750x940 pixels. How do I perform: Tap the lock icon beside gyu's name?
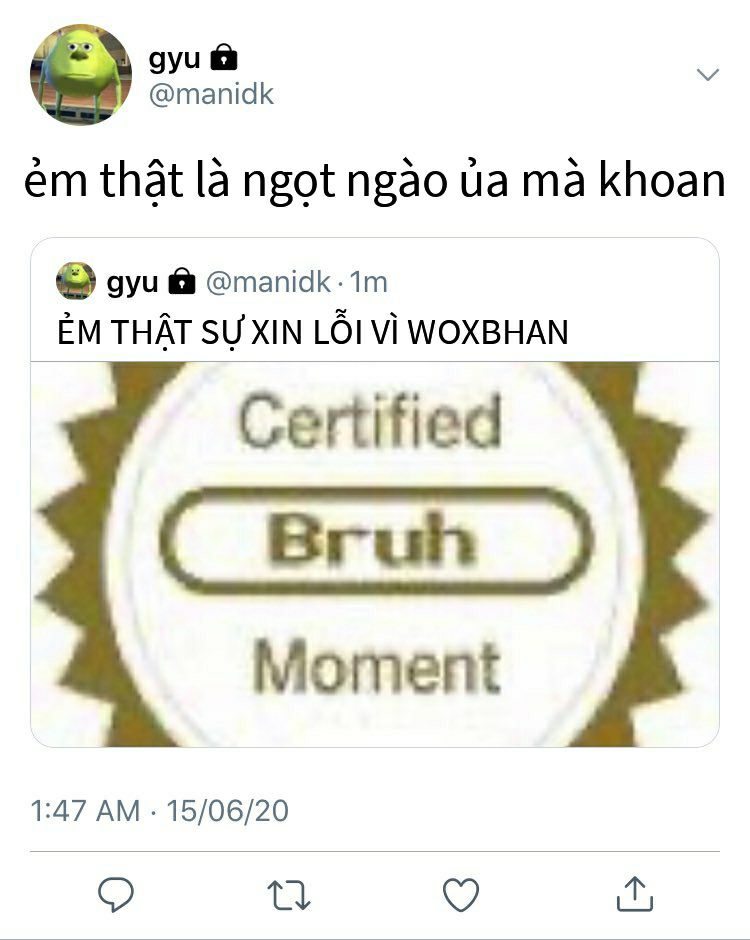224,58
